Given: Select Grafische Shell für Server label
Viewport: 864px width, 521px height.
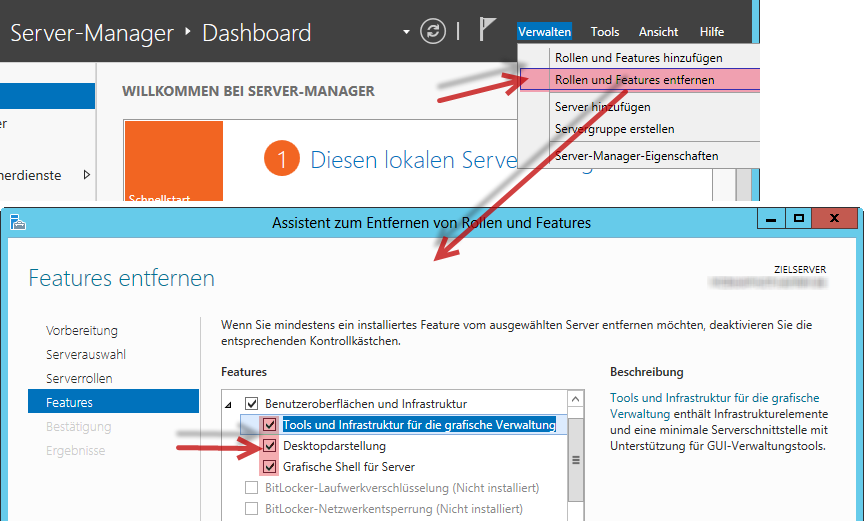Looking at the screenshot, I should click(349, 466).
